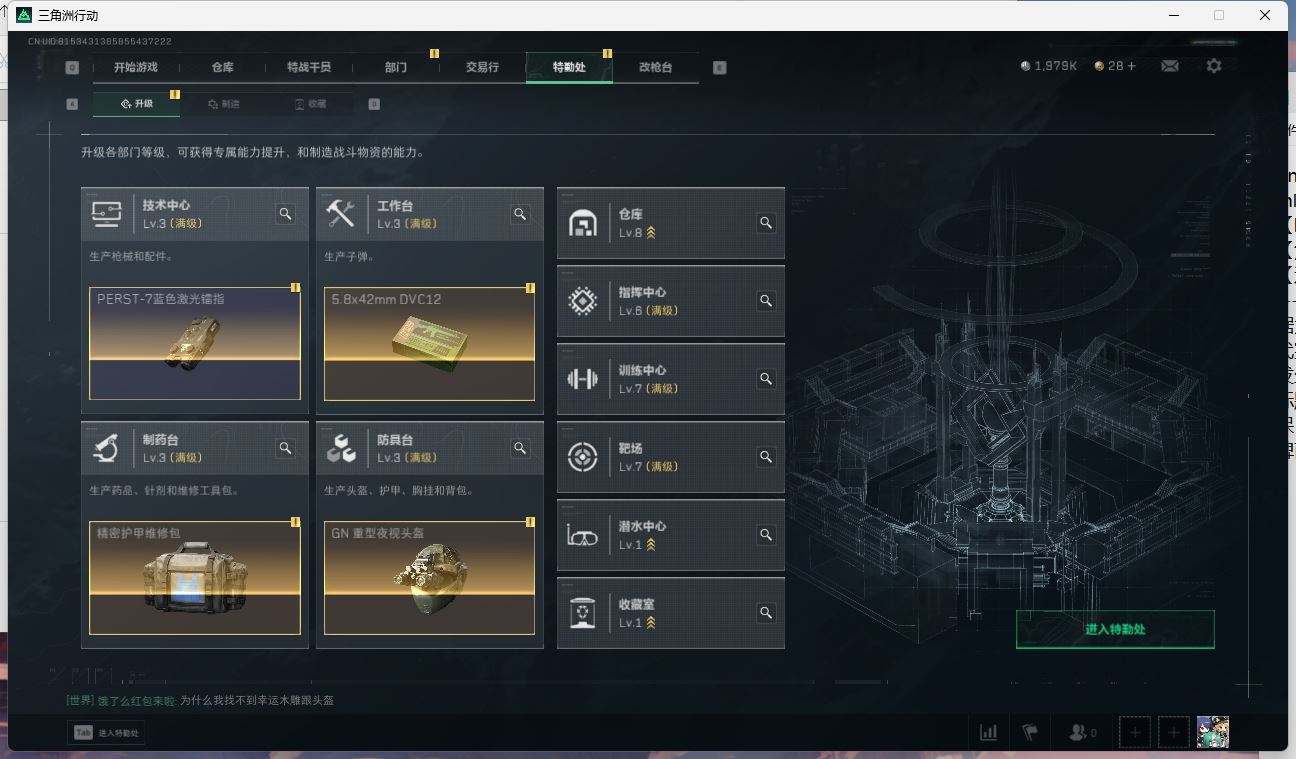Open the settings gear icon
This screenshot has width=1296, height=759.
tap(1214, 66)
